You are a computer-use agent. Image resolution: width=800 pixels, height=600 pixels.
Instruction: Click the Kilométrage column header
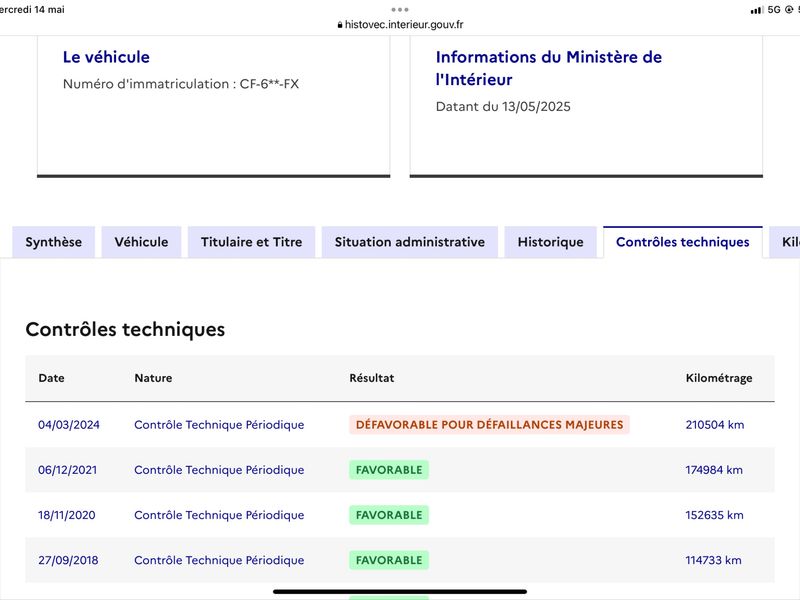(x=719, y=378)
